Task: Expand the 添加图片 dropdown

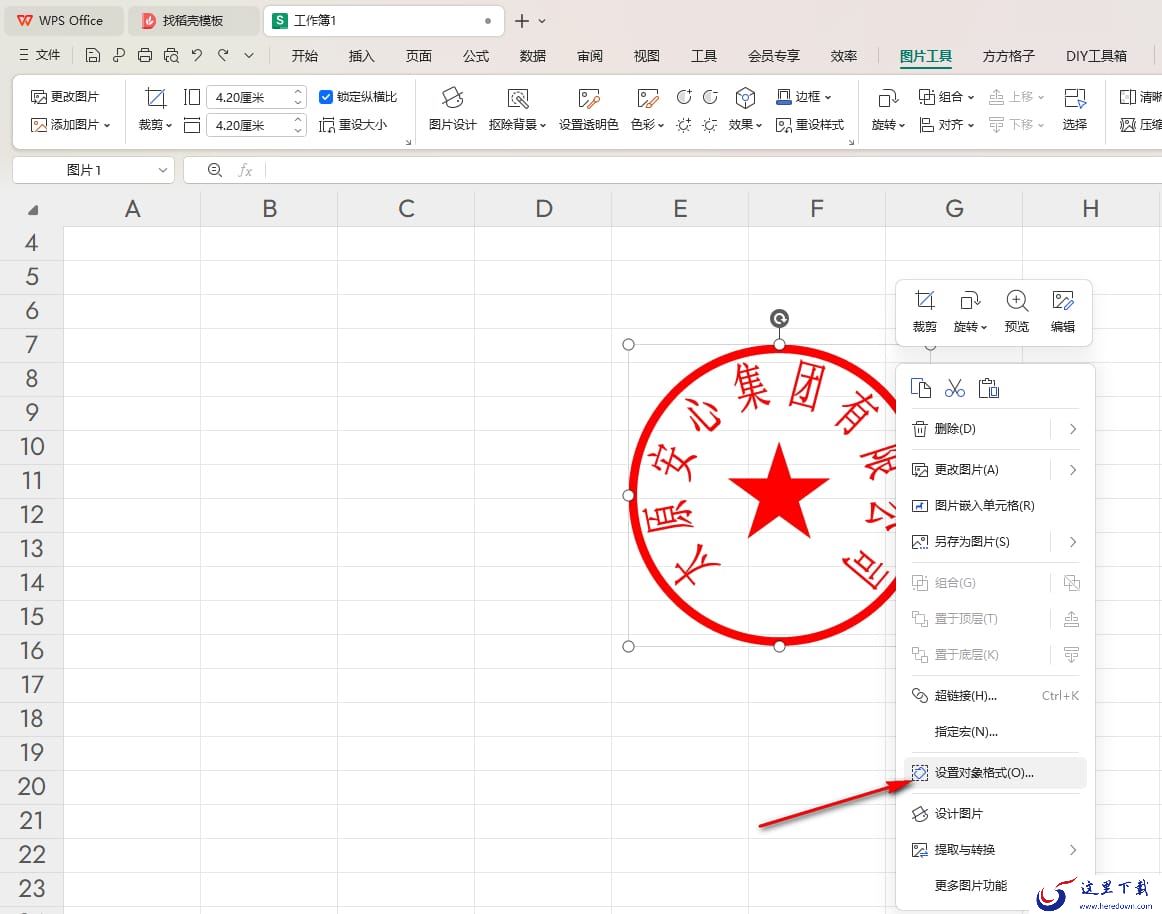Action: point(107,125)
